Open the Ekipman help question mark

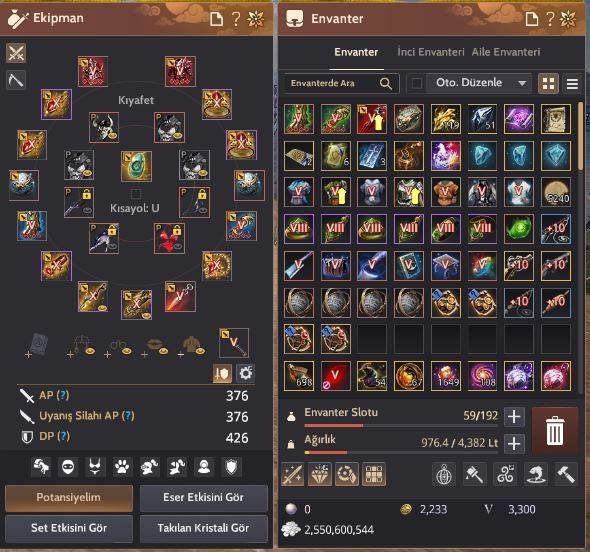pos(236,19)
